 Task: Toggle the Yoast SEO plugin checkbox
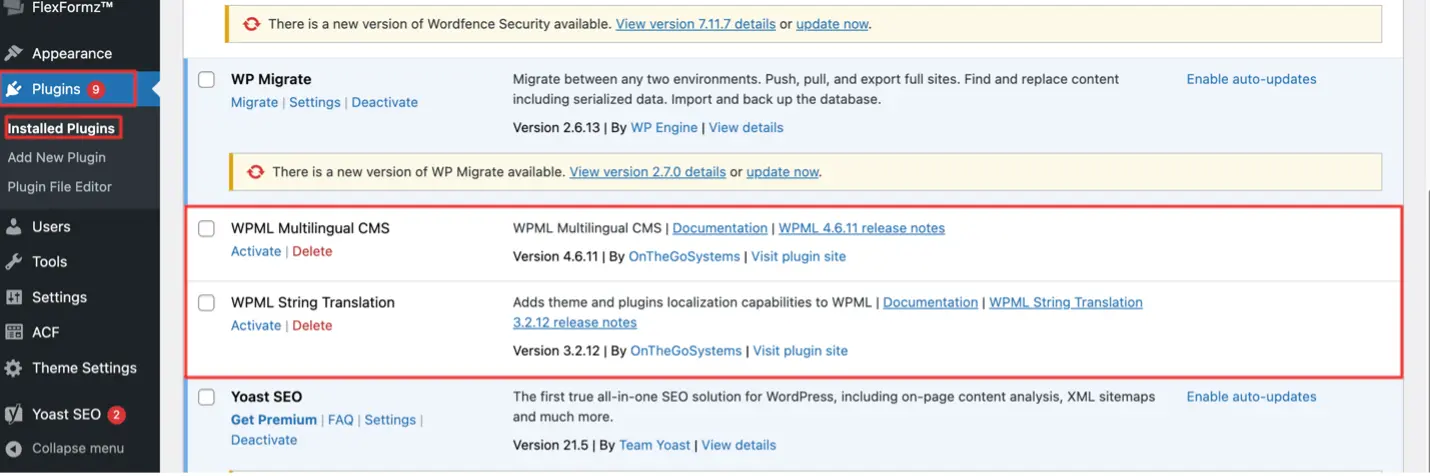(x=206, y=397)
